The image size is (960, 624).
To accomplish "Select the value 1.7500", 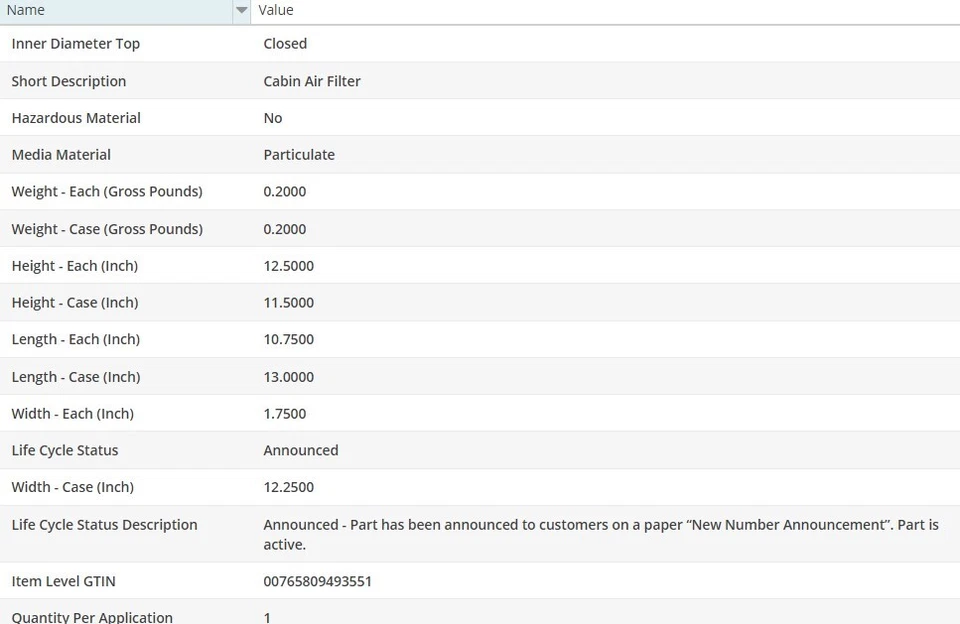I will pyautogui.click(x=285, y=414).
